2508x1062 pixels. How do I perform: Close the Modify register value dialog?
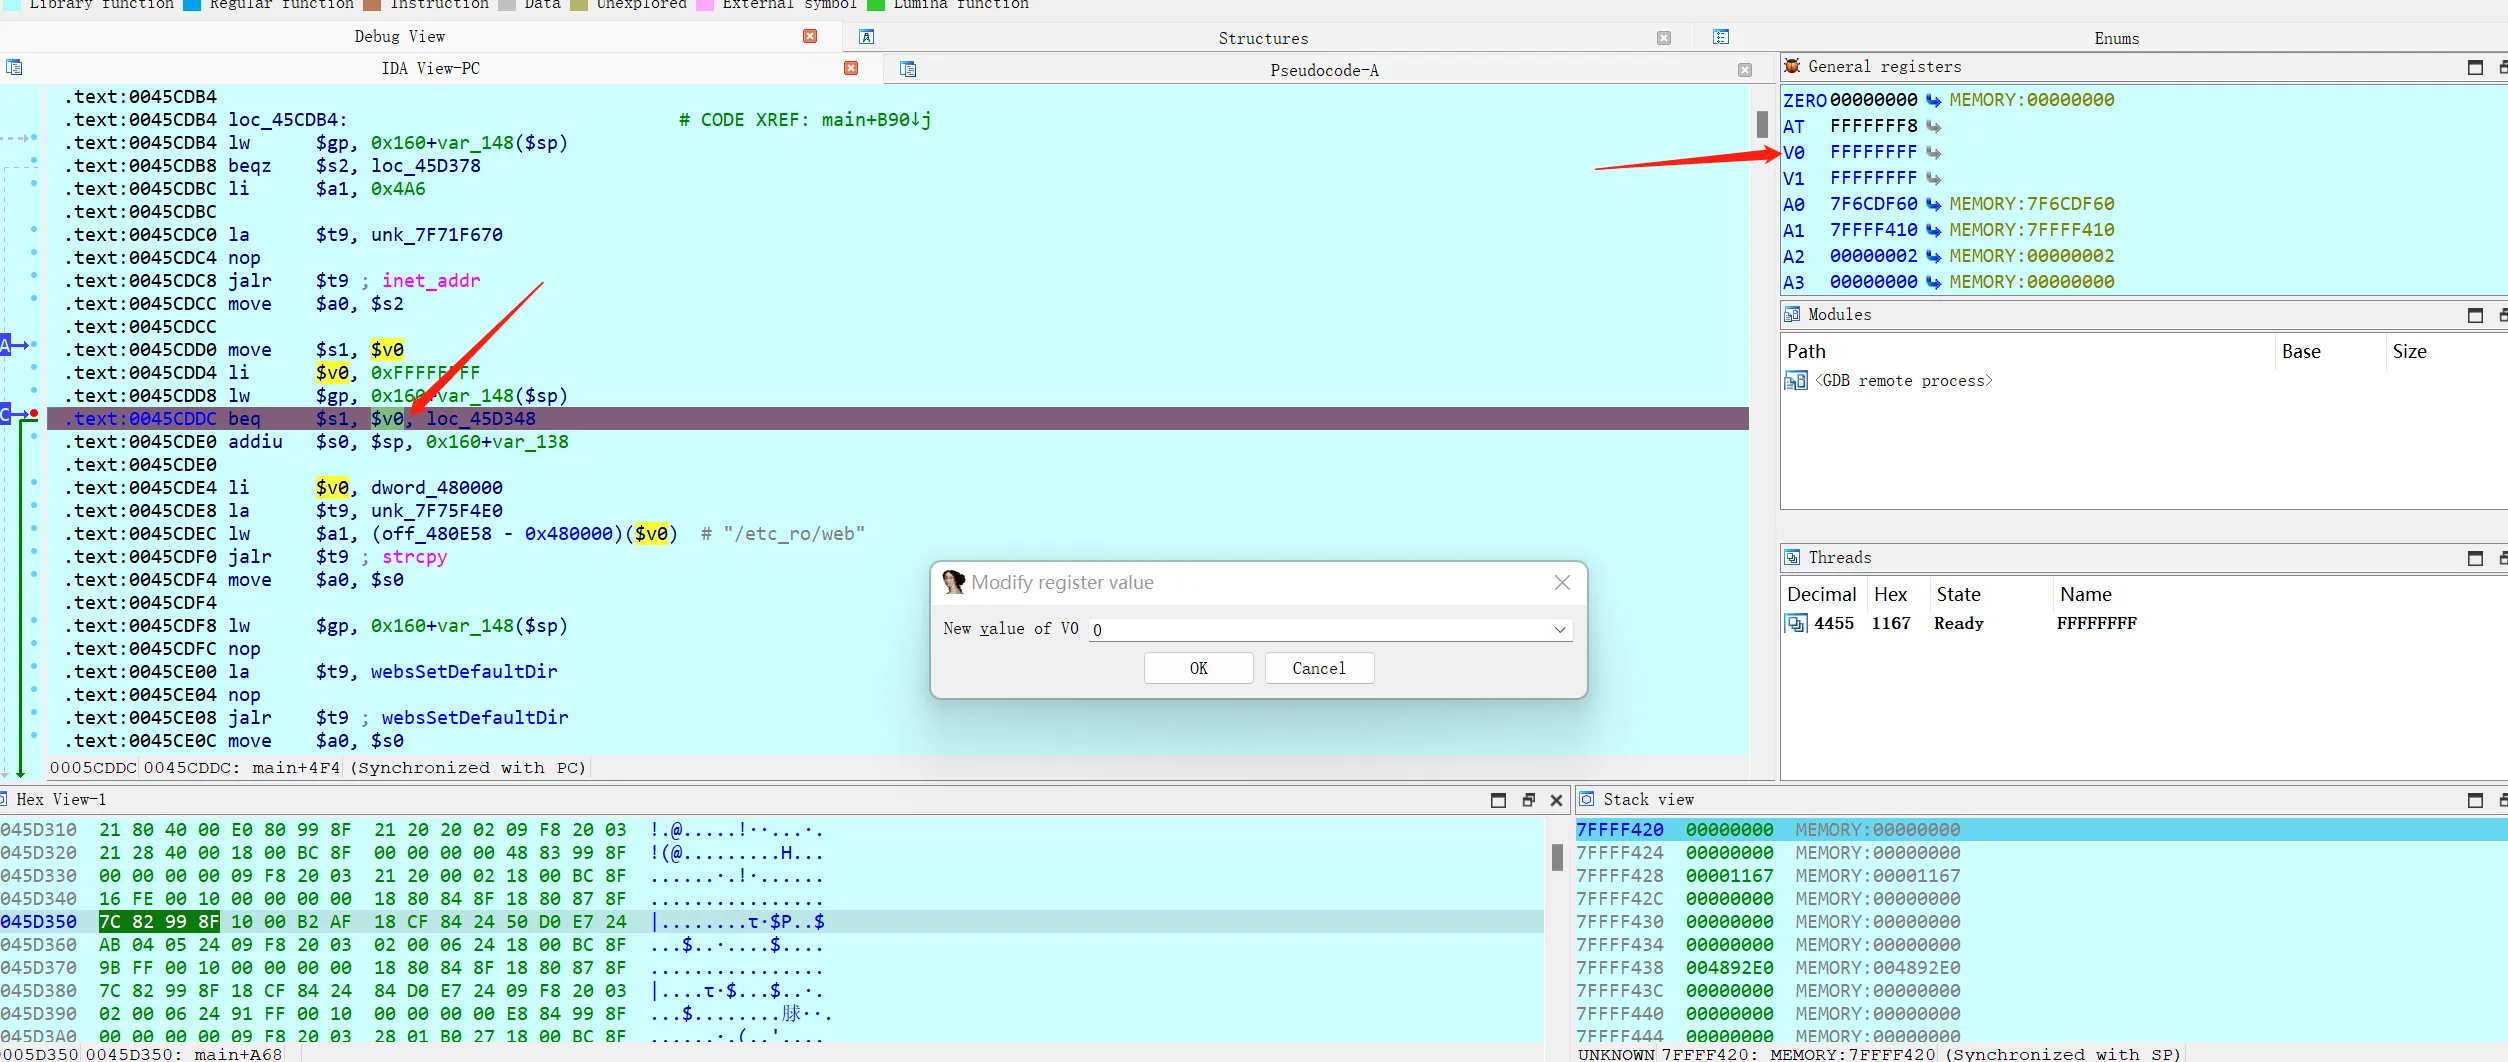tap(1562, 582)
